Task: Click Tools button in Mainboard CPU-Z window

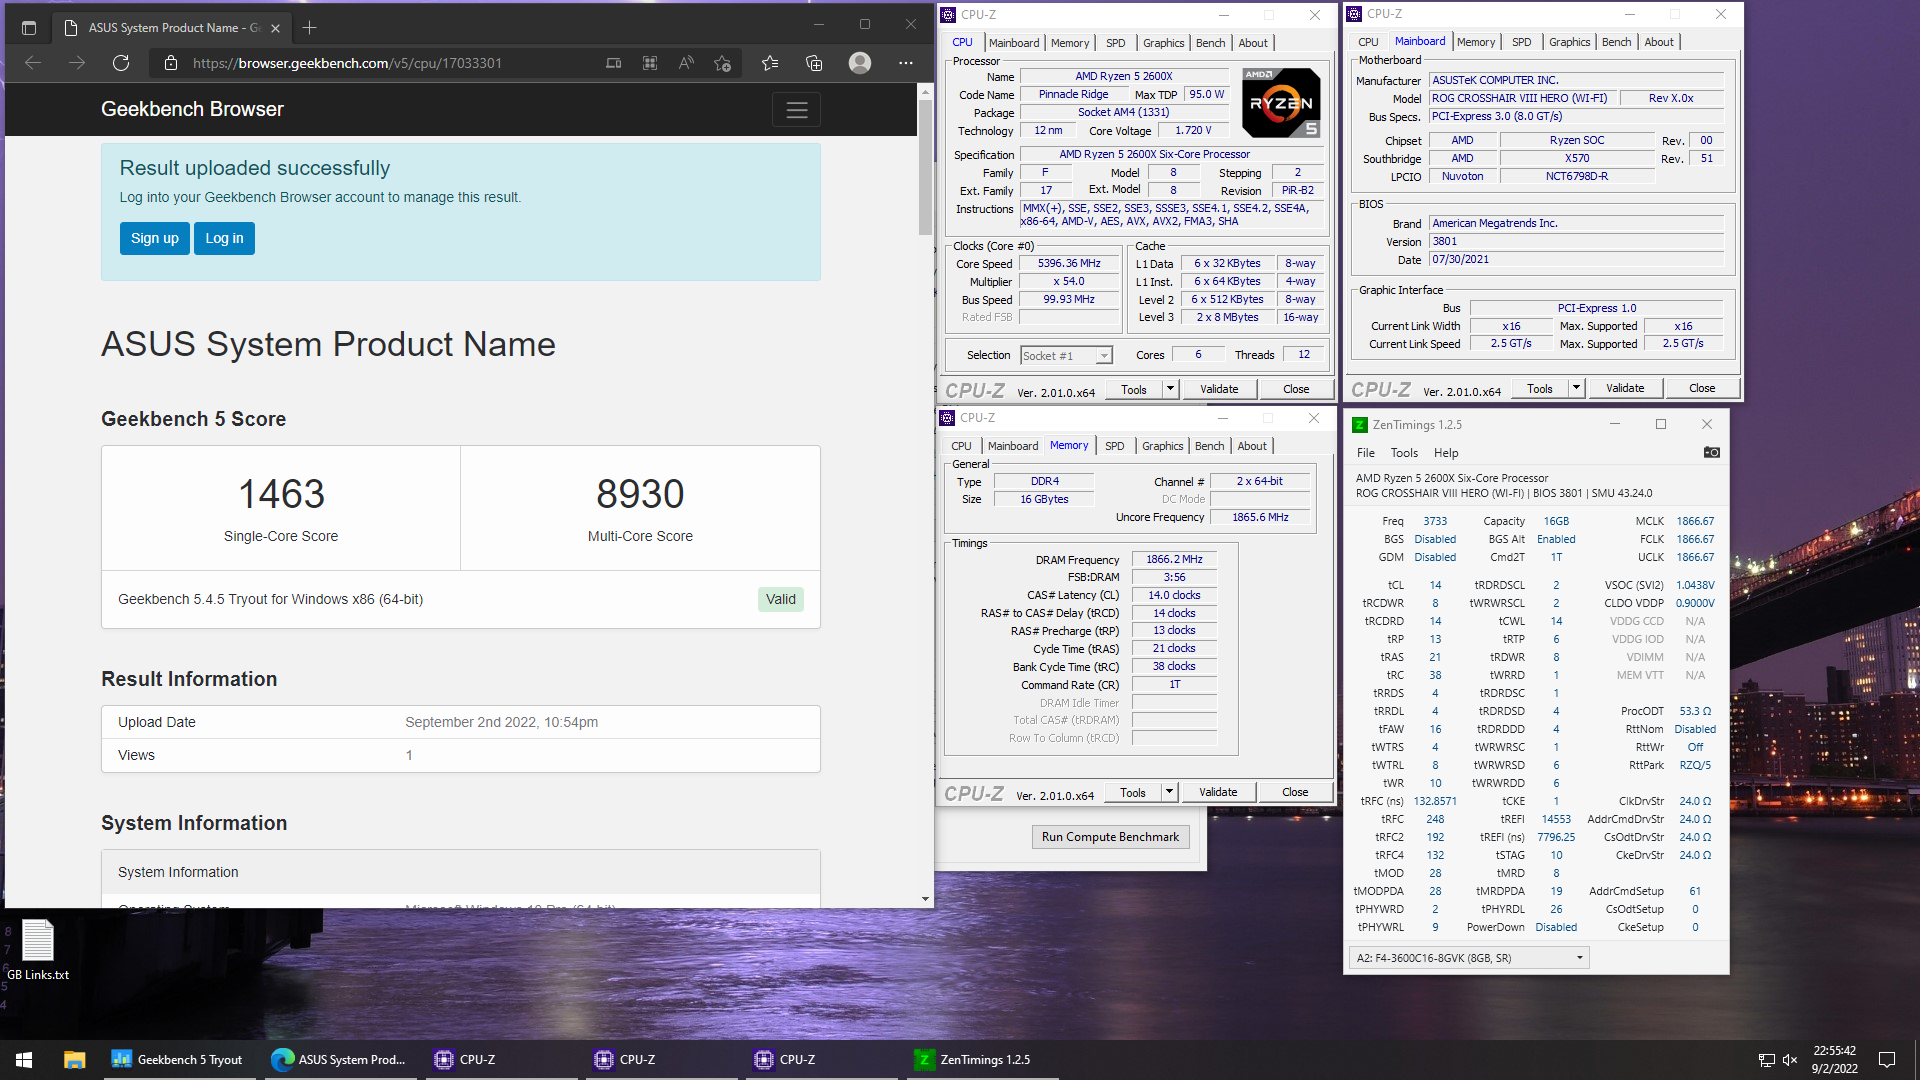Action: click(1540, 388)
